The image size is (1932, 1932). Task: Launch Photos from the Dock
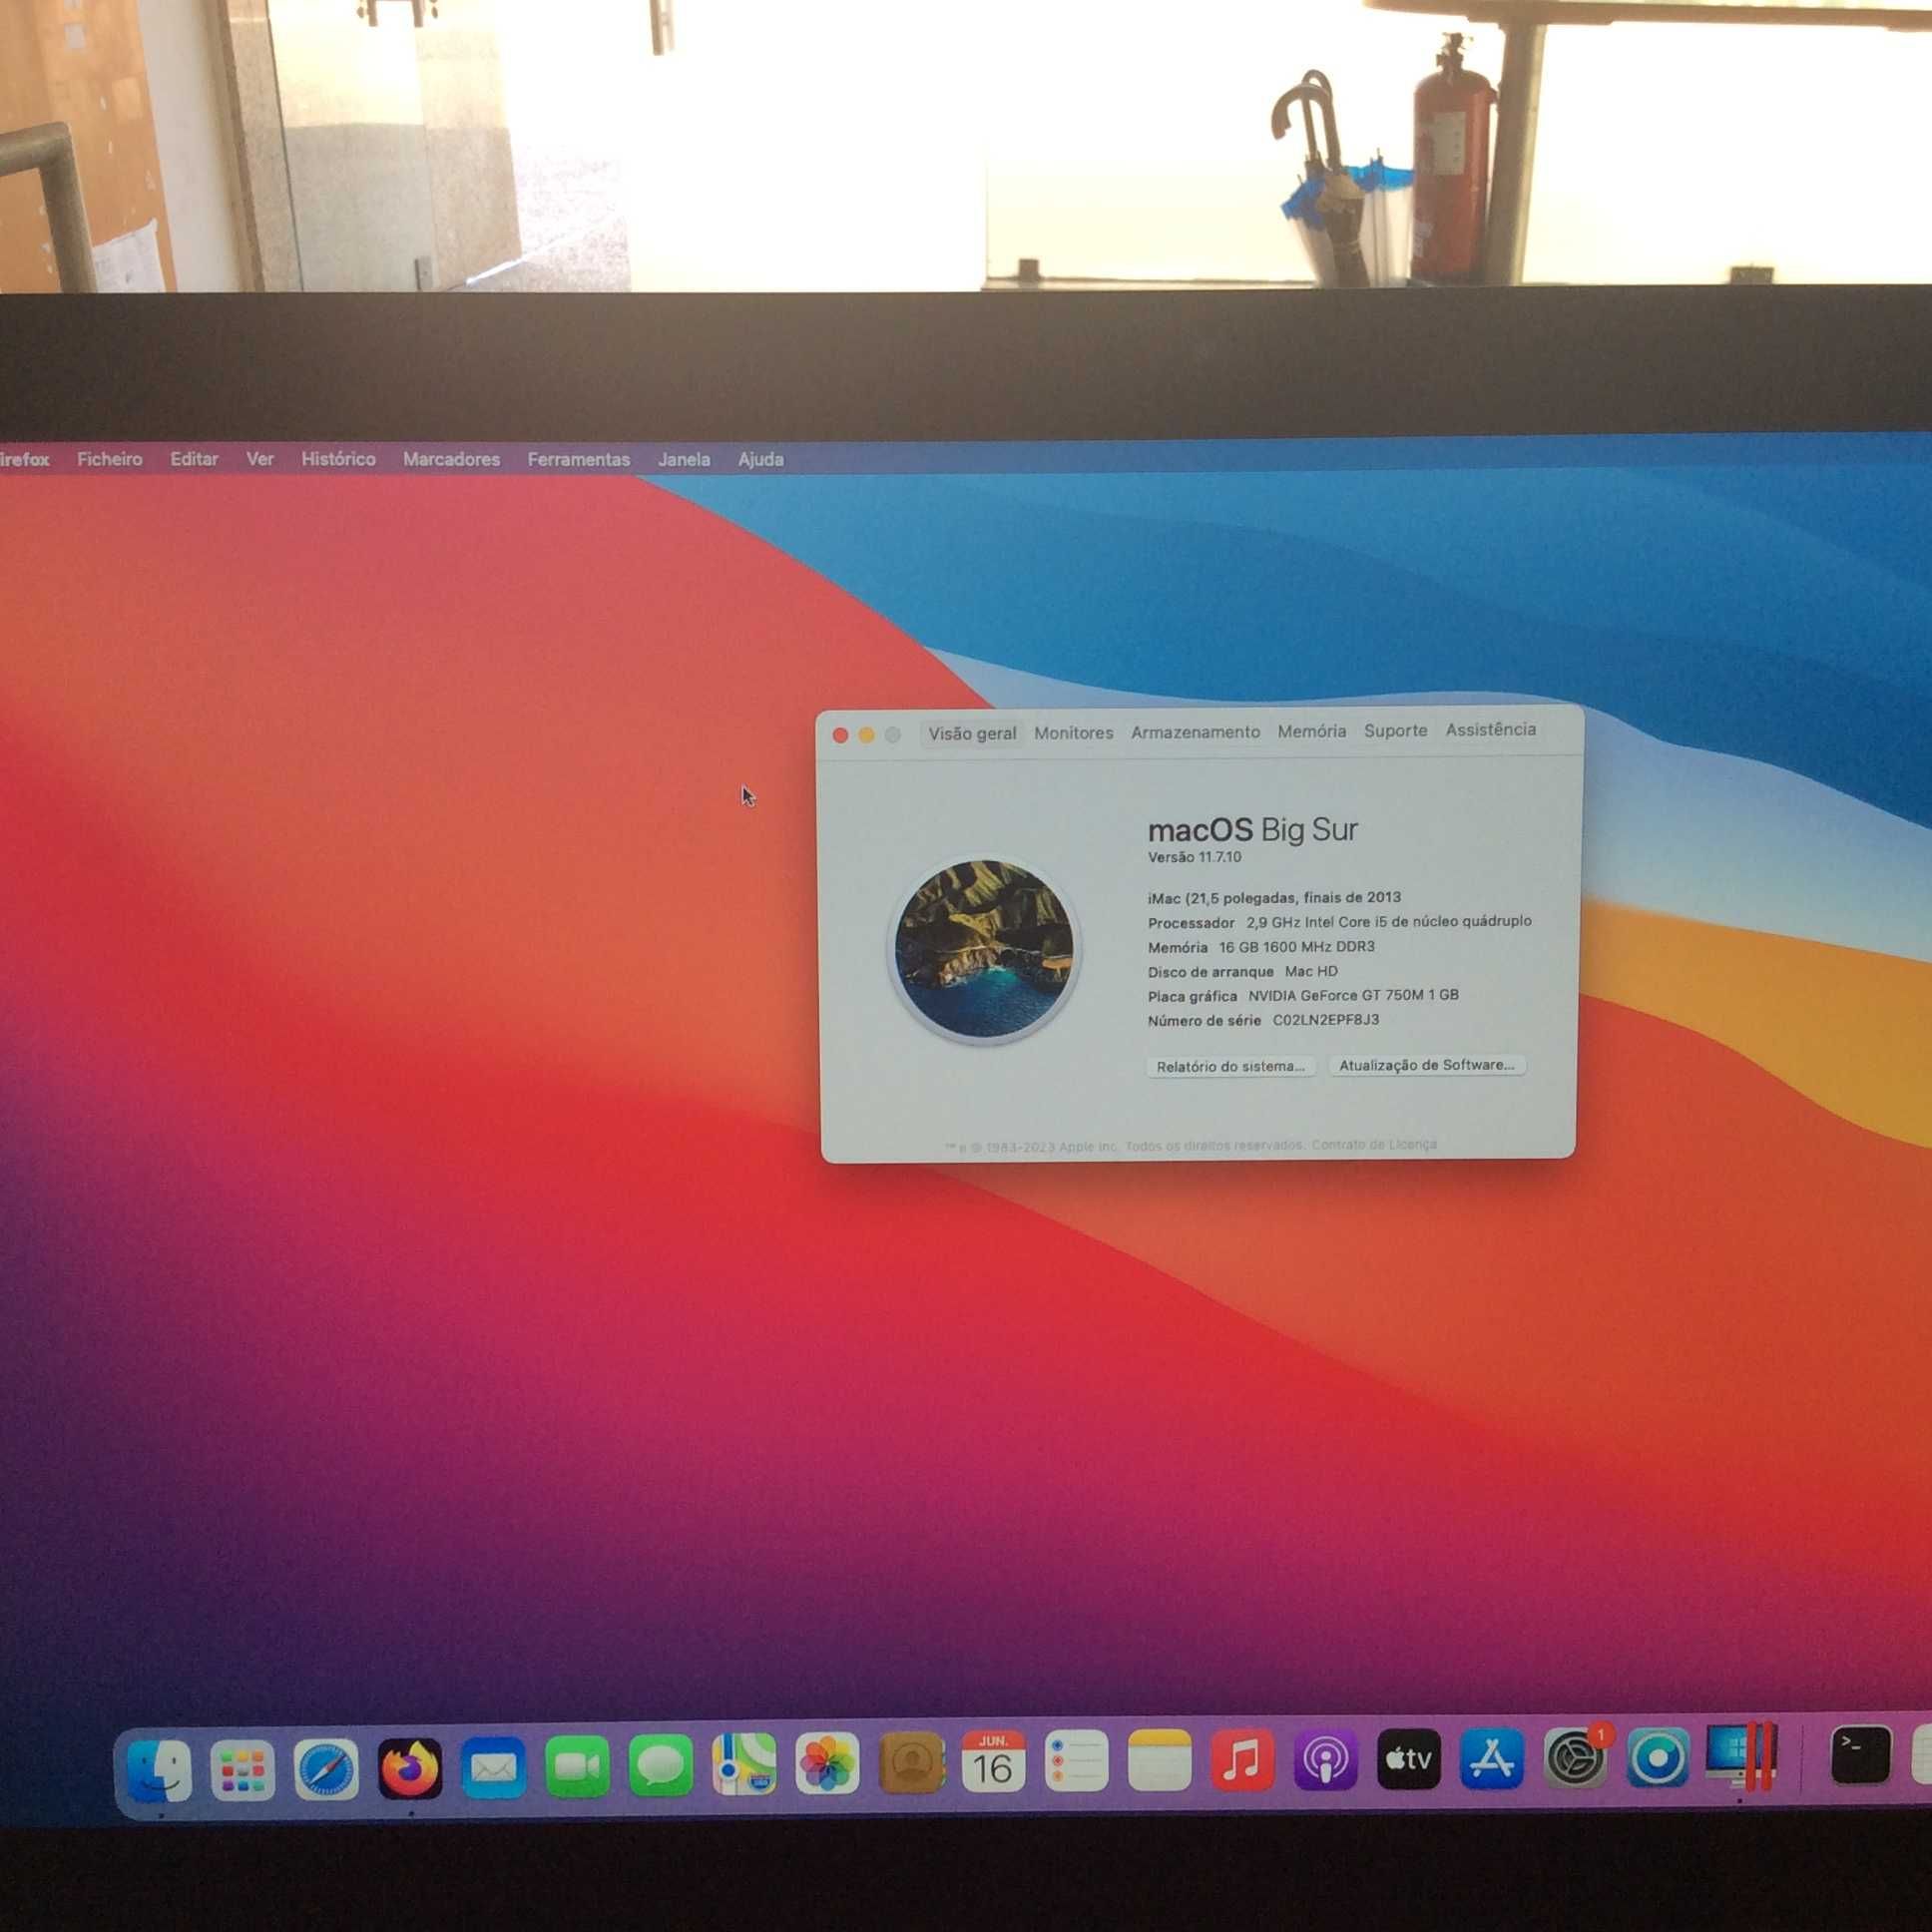(827, 1764)
